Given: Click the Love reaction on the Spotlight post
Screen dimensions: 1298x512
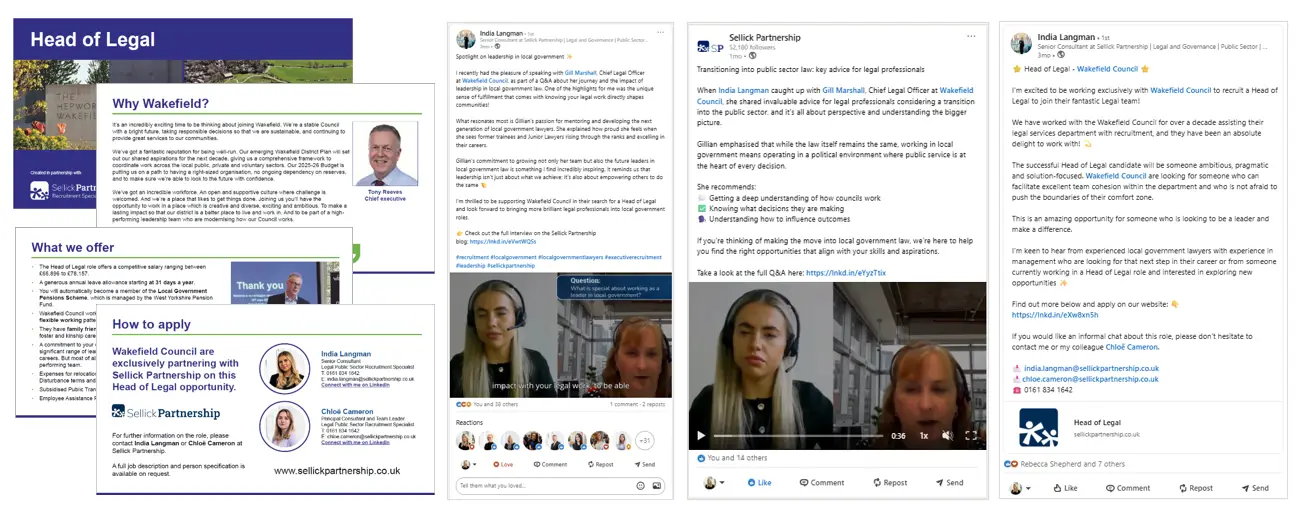Looking at the screenshot, I should pyautogui.click(x=502, y=464).
